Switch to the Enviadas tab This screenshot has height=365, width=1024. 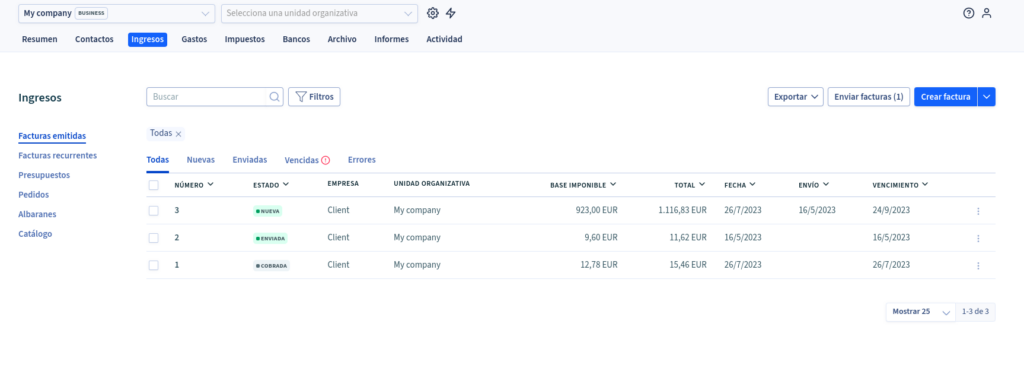249,159
